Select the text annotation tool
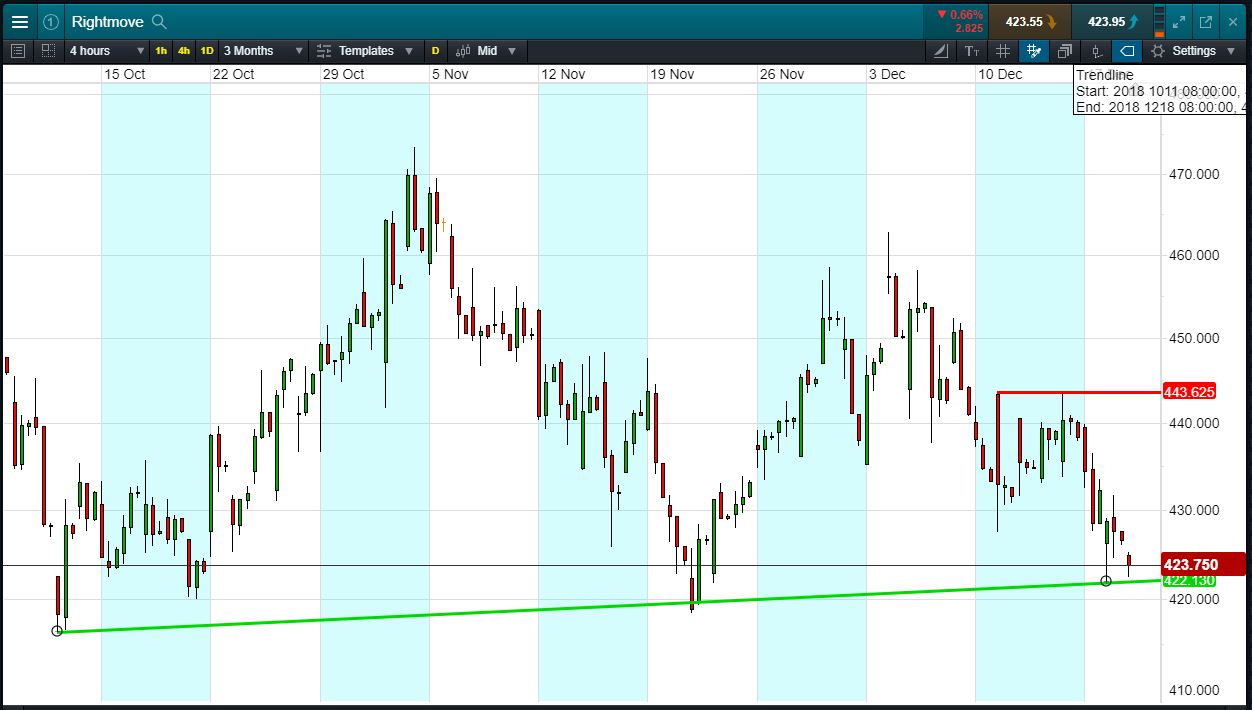 point(972,51)
